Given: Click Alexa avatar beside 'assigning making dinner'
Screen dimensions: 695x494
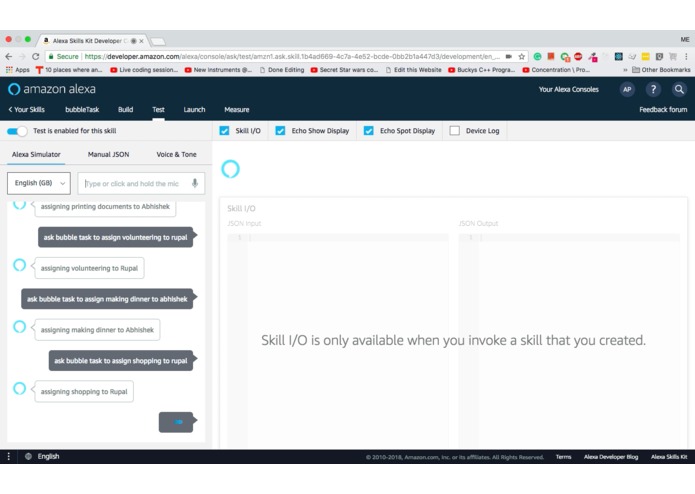Looking at the screenshot, I should [x=20, y=327].
